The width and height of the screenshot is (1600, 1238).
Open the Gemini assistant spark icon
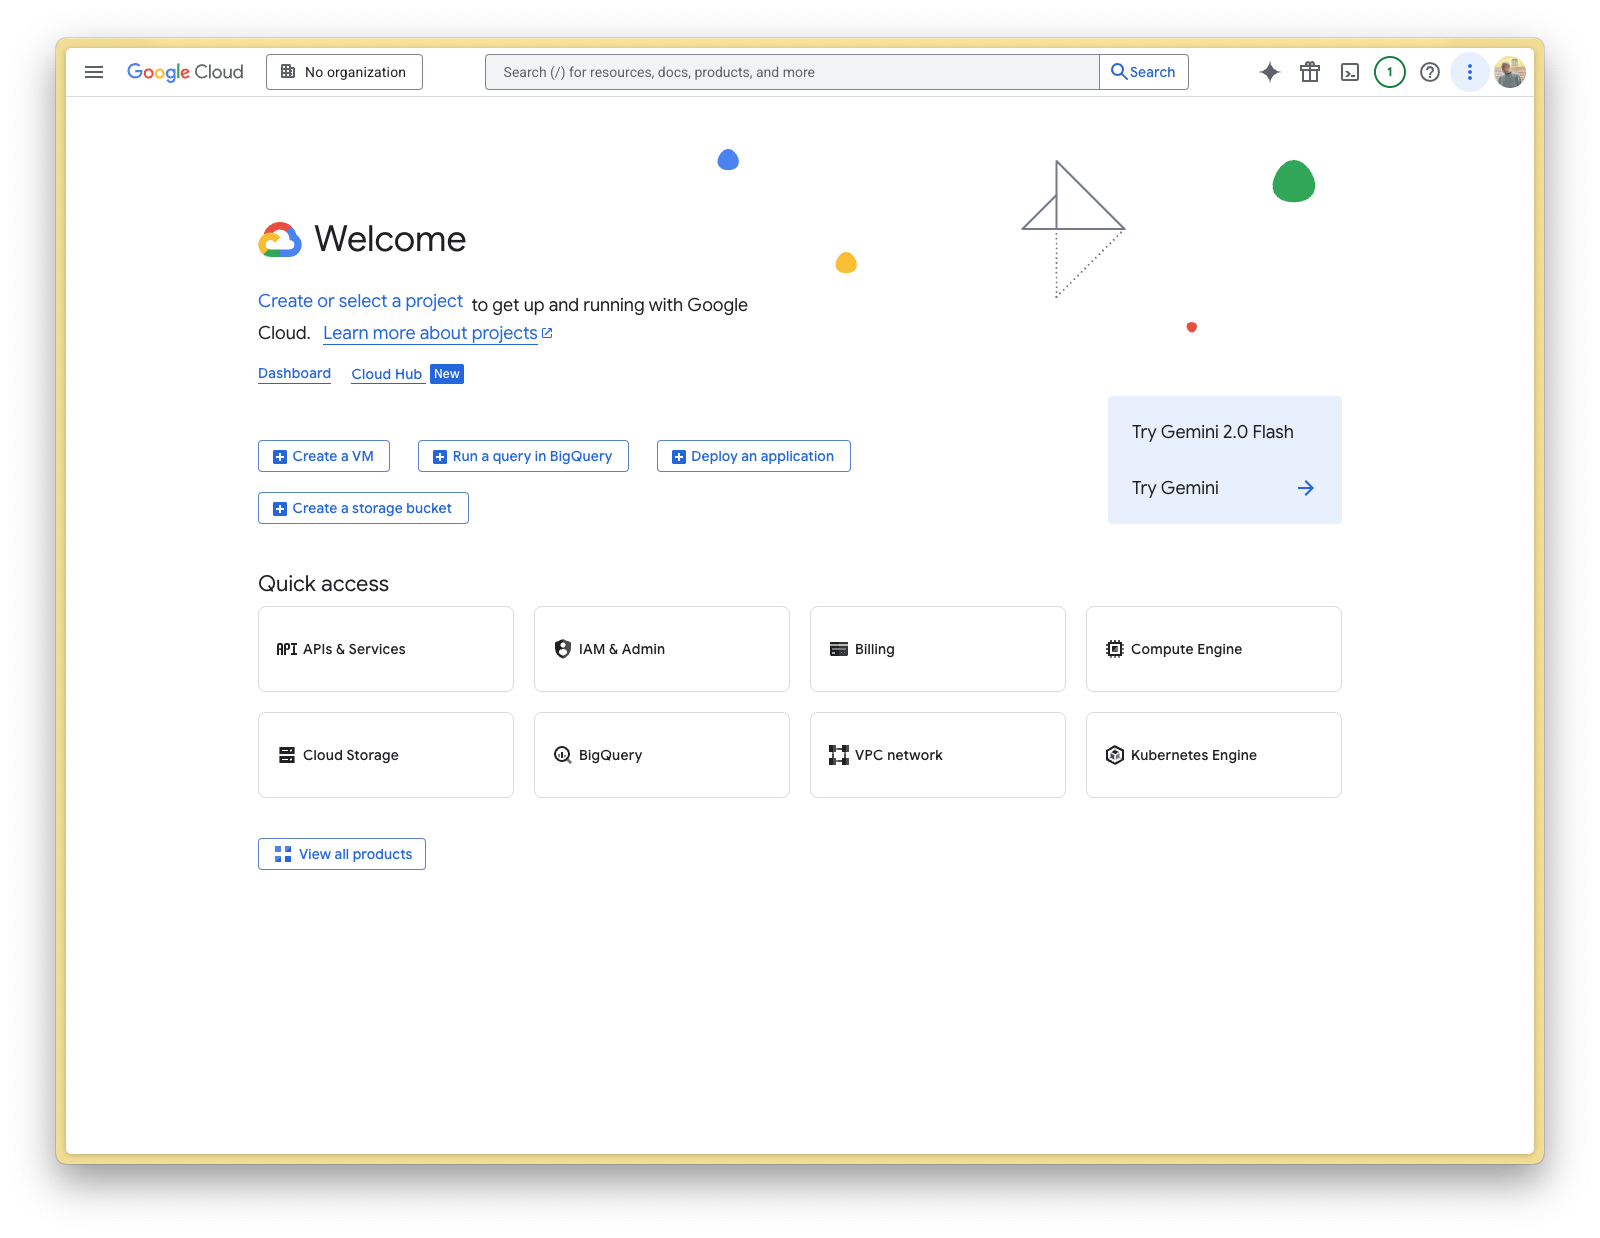coord(1269,71)
